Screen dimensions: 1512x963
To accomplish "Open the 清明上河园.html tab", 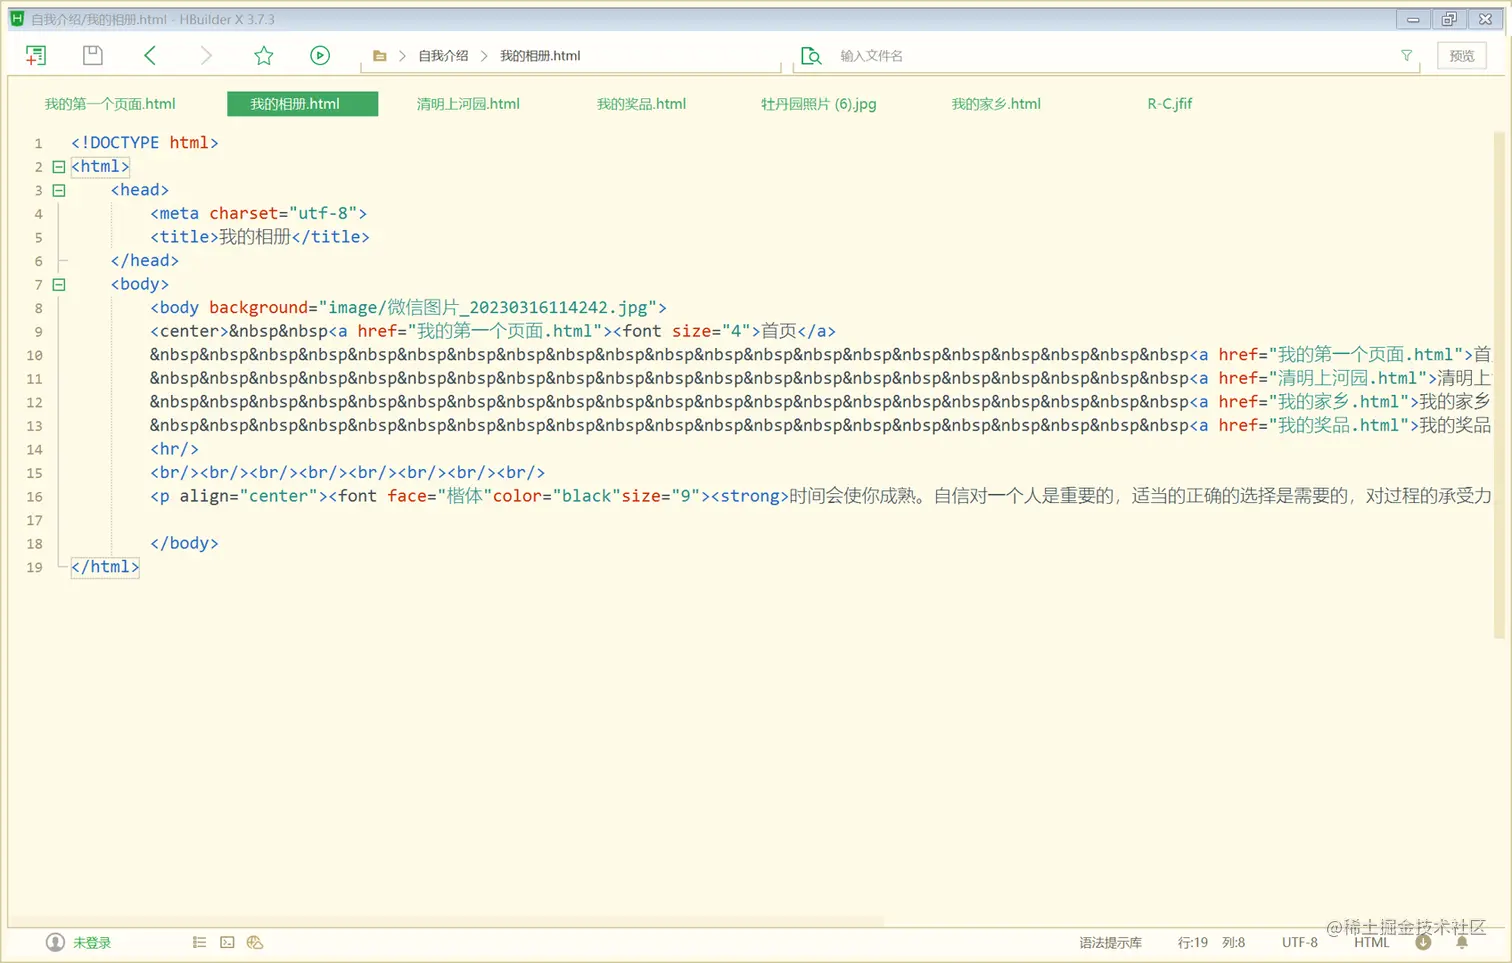I will [x=468, y=104].
